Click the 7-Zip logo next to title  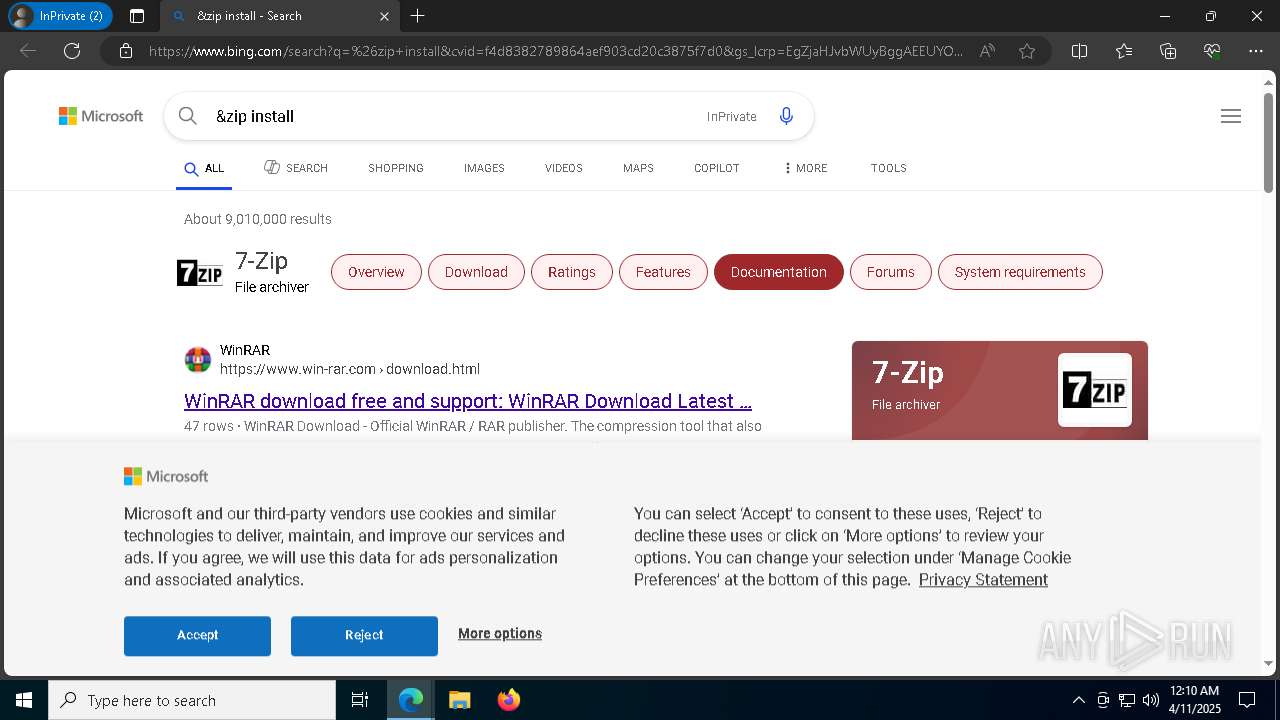click(200, 272)
